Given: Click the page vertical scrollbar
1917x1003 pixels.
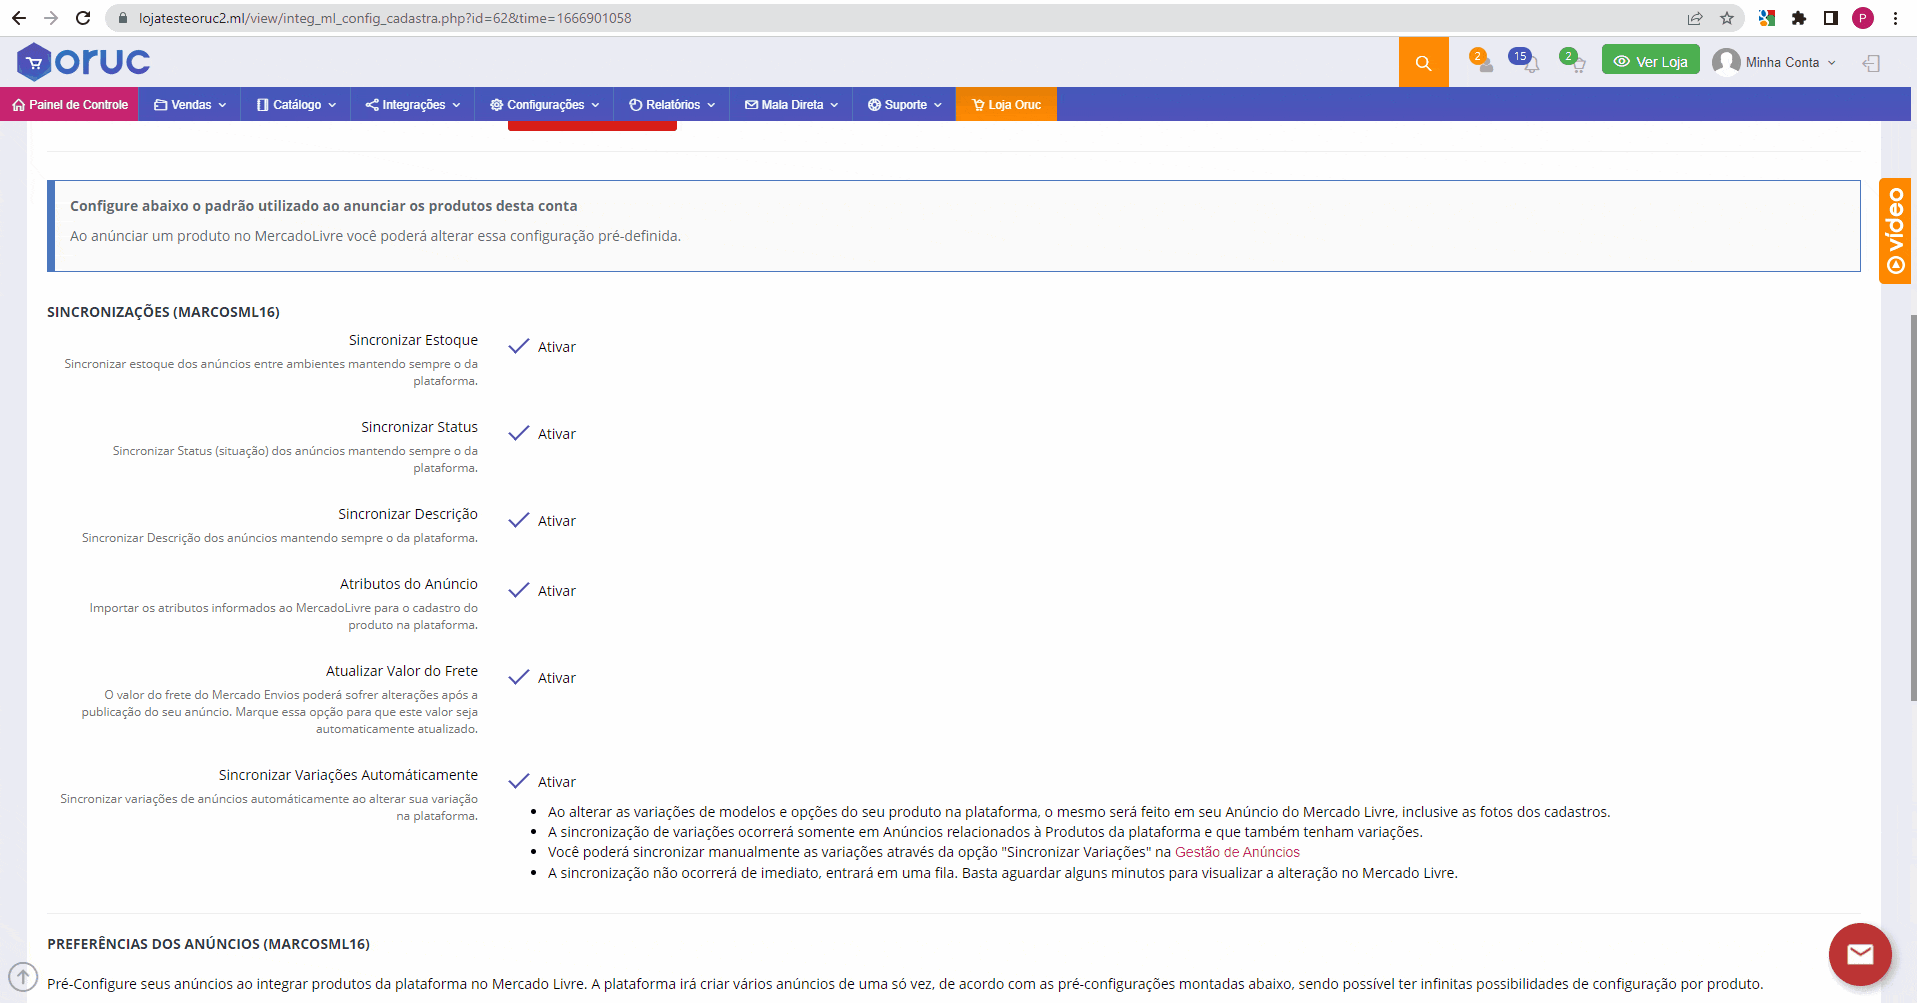Looking at the screenshot, I should click(1913, 507).
